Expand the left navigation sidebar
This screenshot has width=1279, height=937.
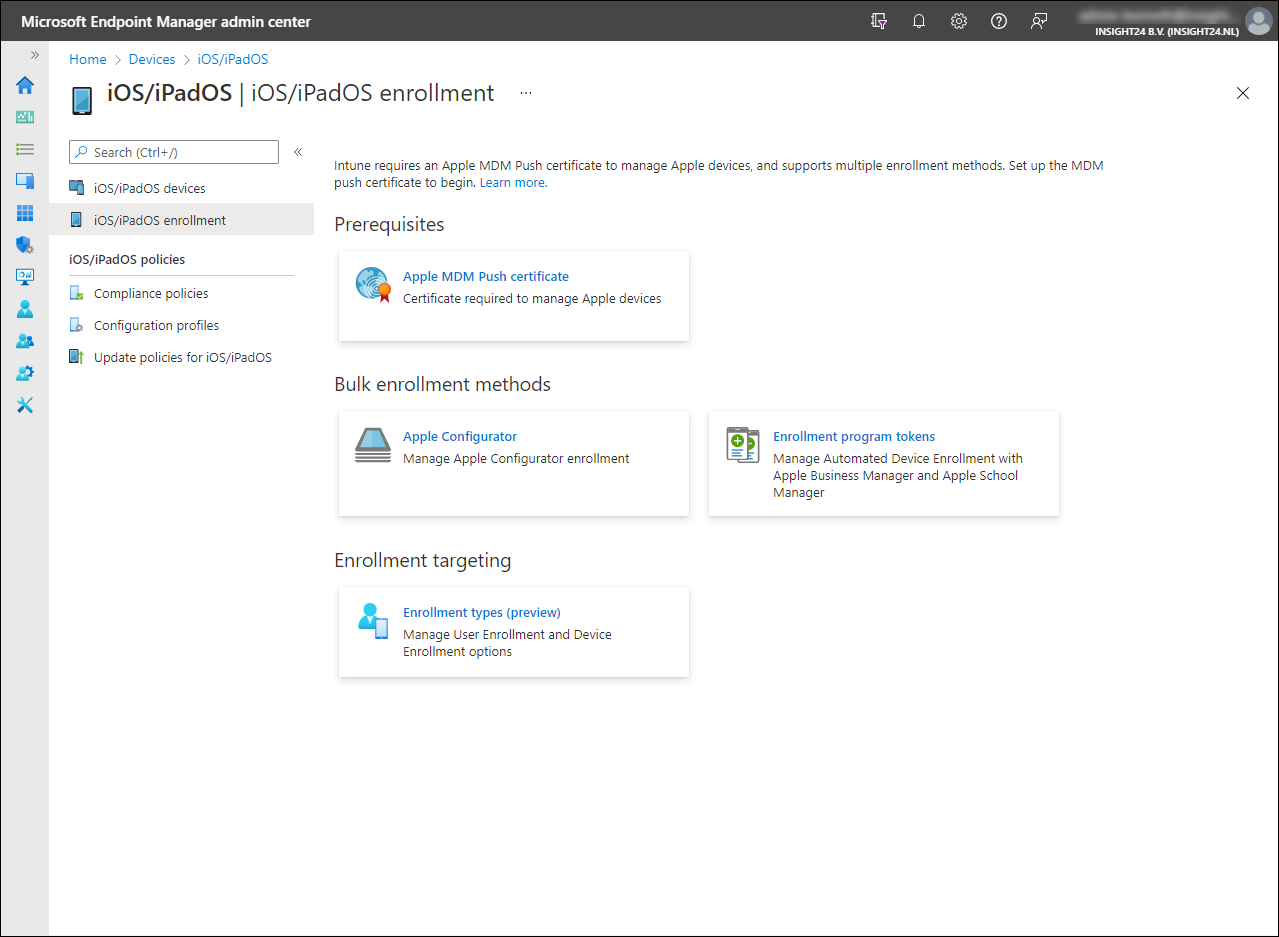coord(35,55)
